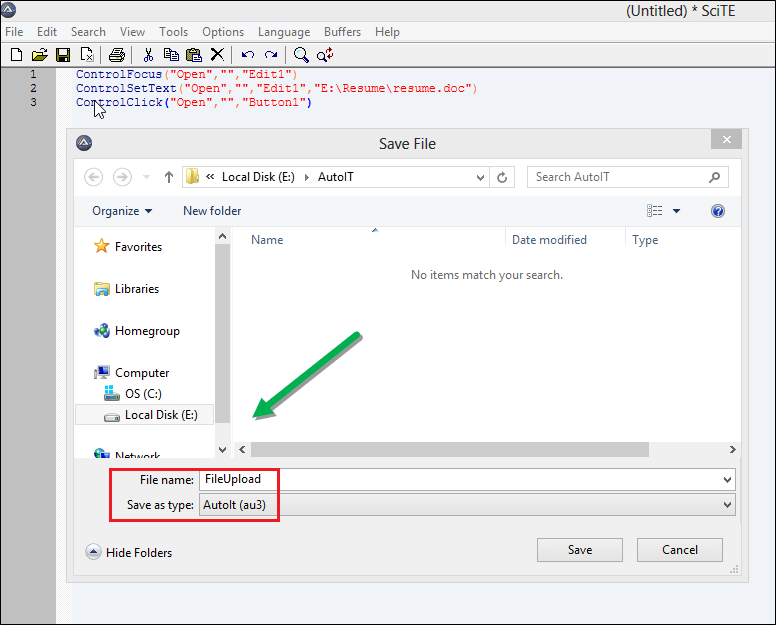The image size is (776, 625).
Task: Click the Find magnifier icon
Action: (301, 54)
